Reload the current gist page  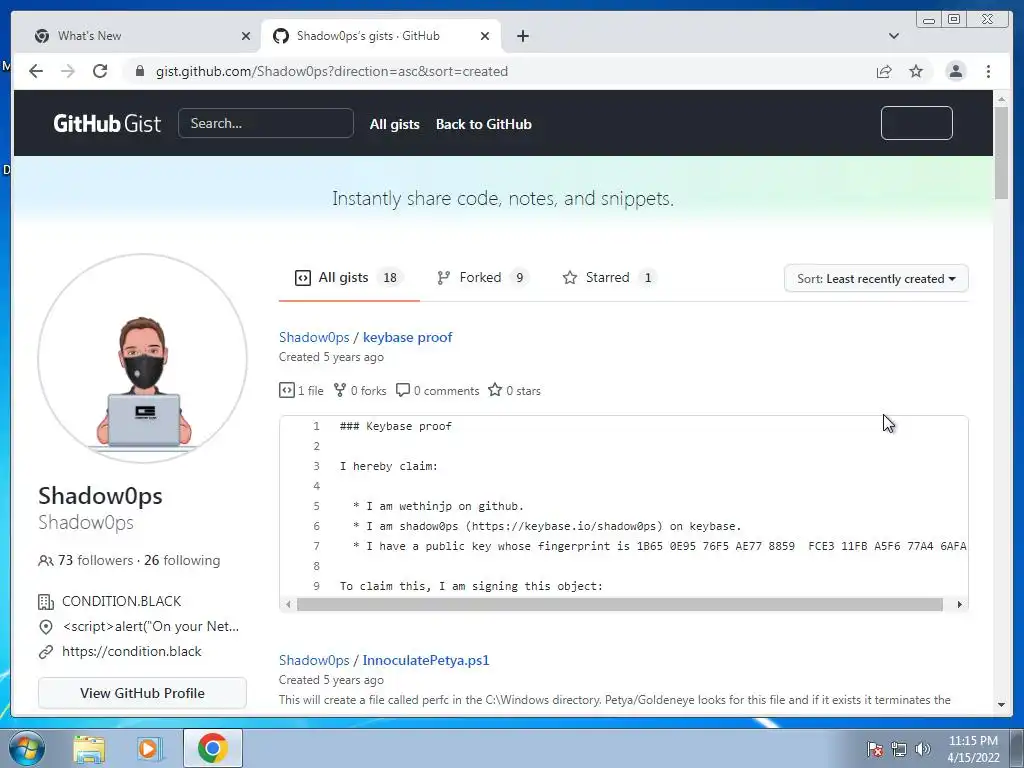click(x=100, y=71)
